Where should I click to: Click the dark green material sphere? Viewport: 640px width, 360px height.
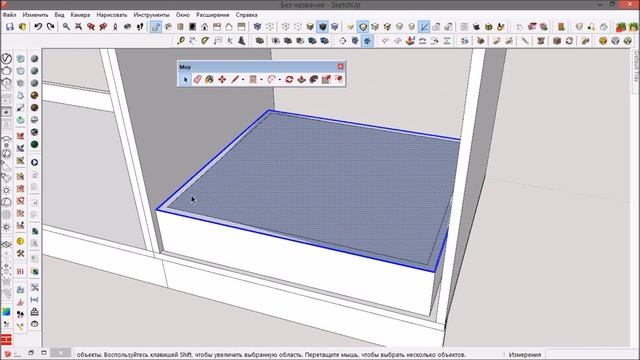coord(34,144)
